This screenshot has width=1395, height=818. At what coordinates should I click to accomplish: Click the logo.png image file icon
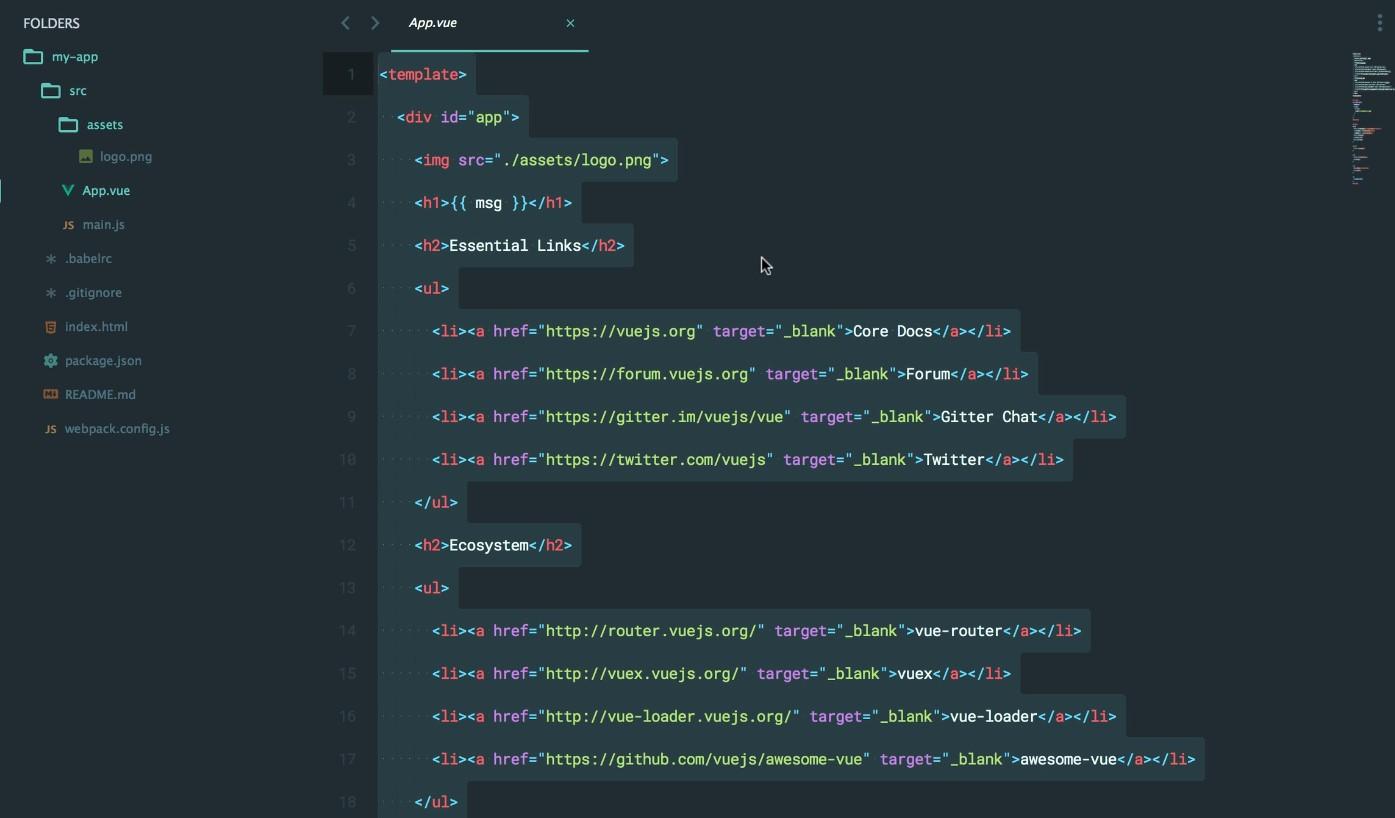pyautogui.click(x=86, y=157)
